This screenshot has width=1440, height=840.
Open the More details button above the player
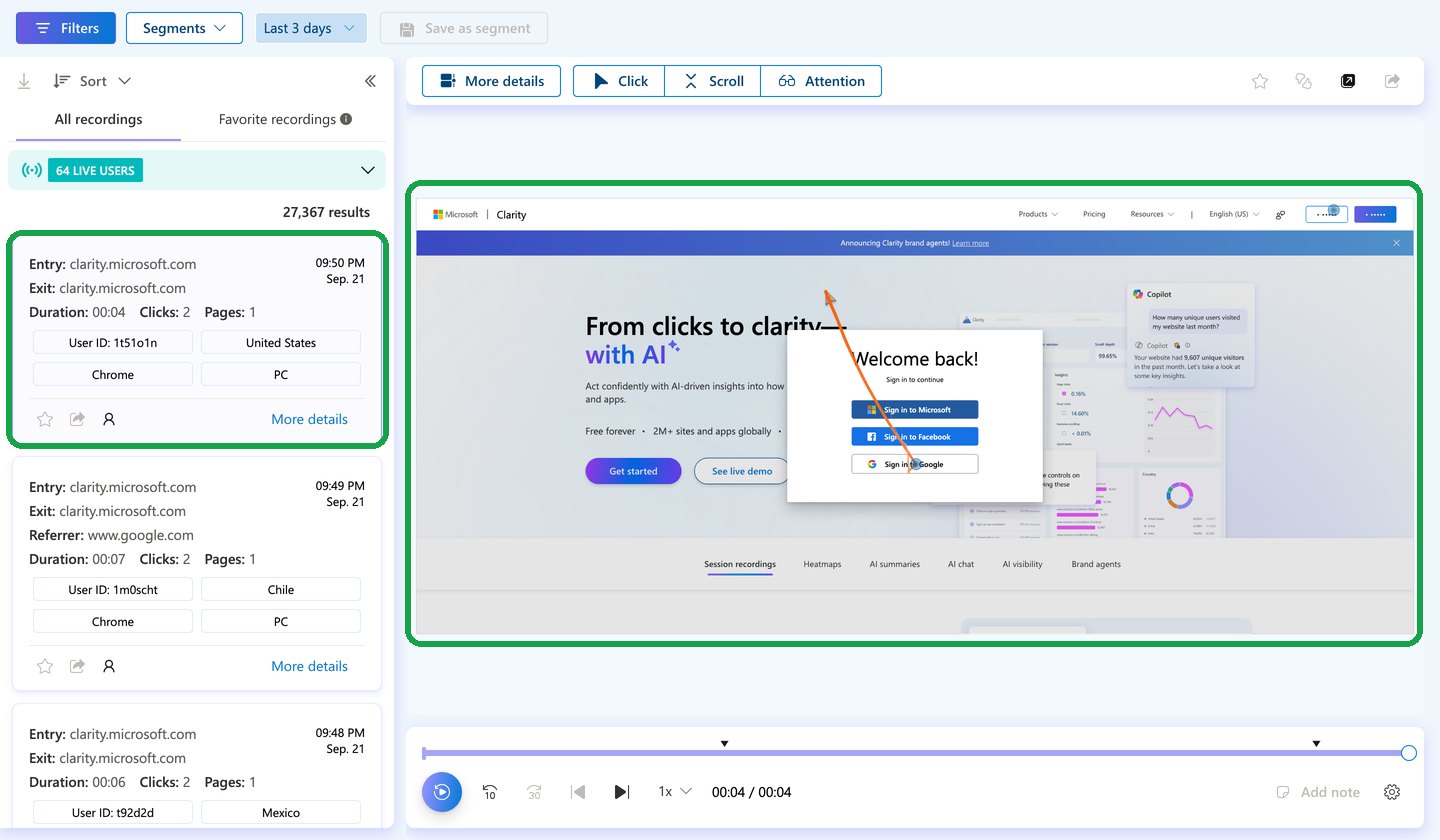point(491,81)
